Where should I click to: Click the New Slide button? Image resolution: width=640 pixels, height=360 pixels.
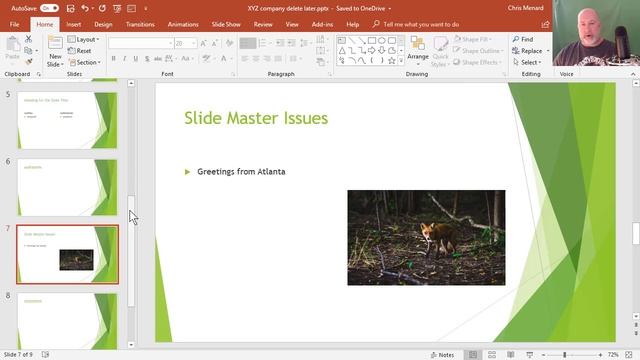[x=55, y=52]
